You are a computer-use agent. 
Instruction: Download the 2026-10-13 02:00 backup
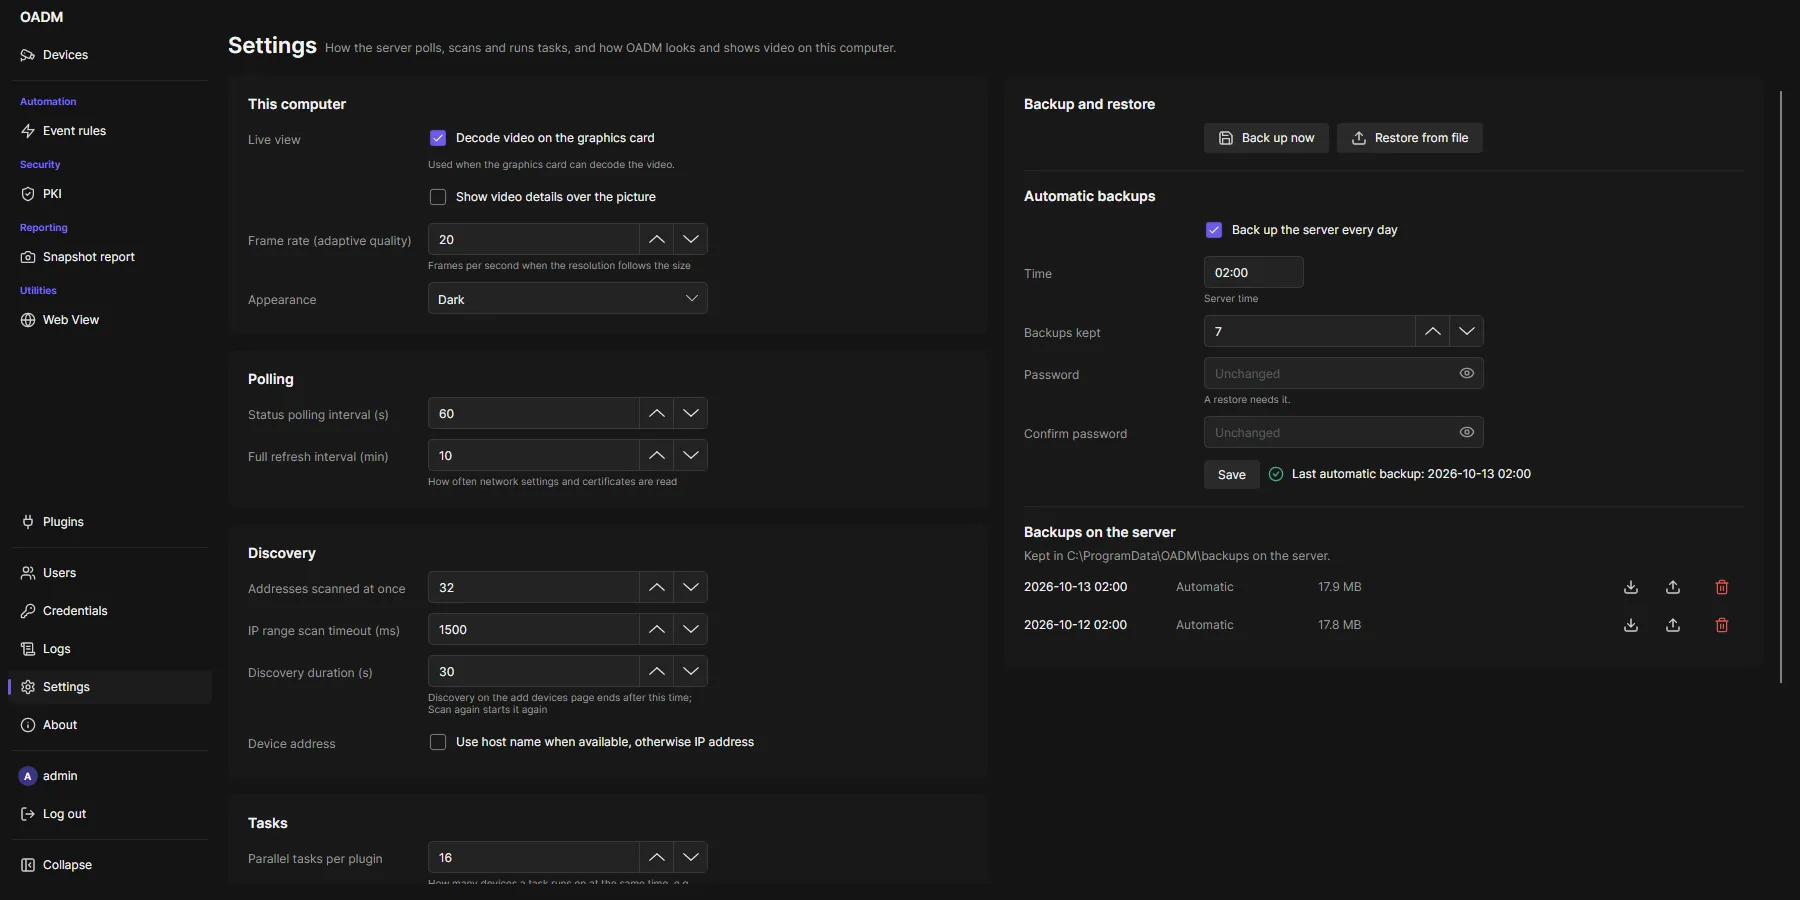click(x=1631, y=587)
